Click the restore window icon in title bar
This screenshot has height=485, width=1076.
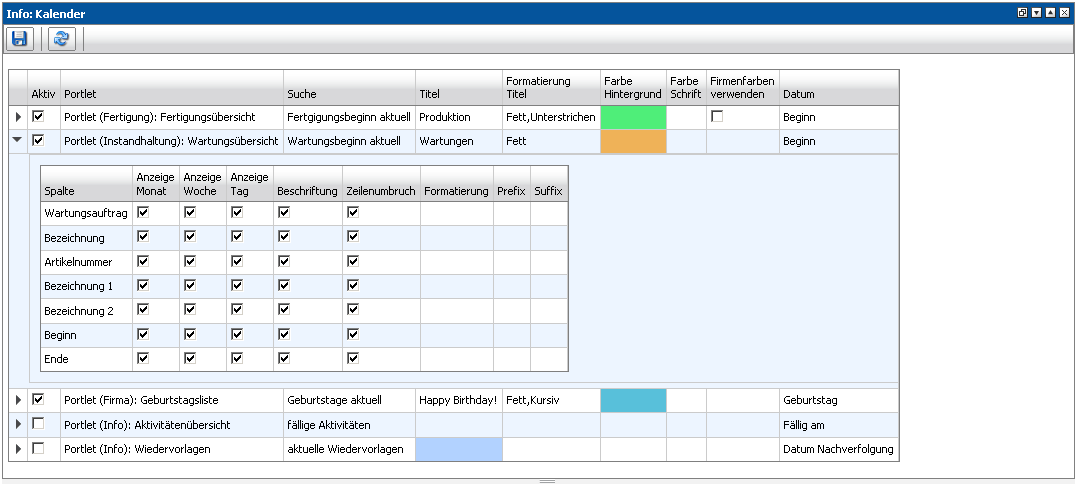click(1022, 13)
